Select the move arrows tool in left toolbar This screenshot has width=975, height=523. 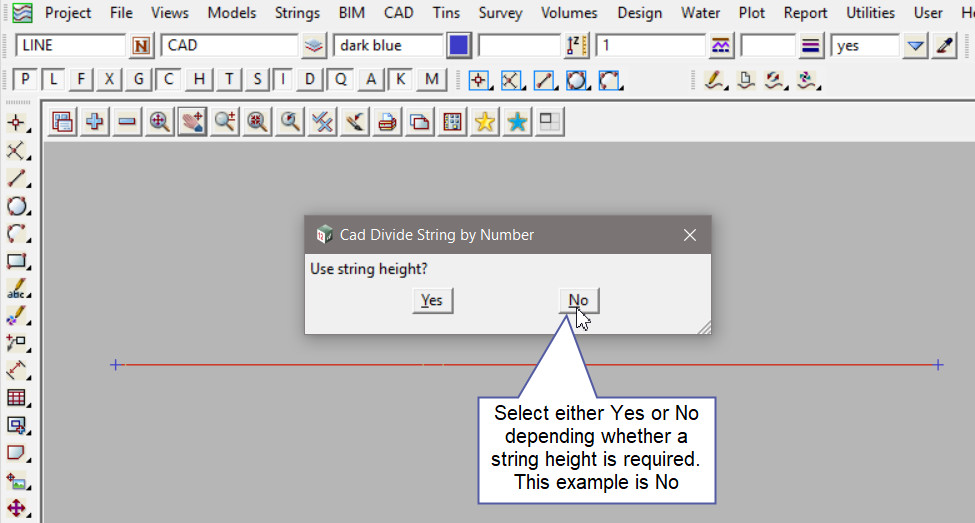pyautogui.click(x=17, y=508)
